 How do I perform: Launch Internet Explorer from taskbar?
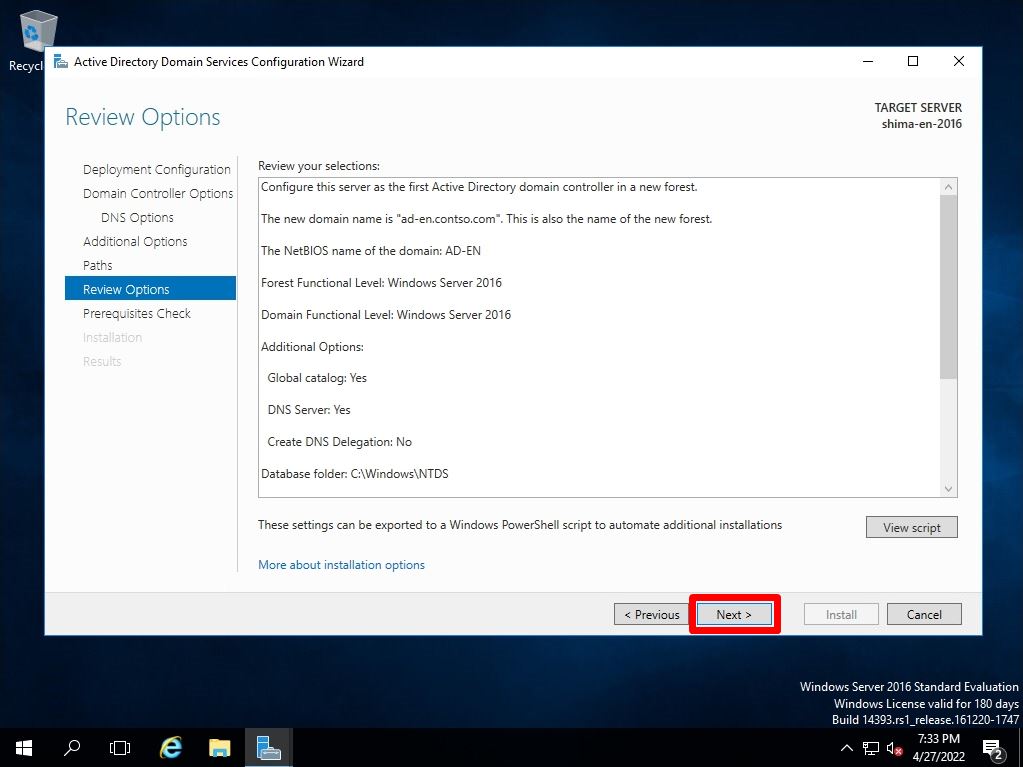pyautogui.click(x=171, y=747)
